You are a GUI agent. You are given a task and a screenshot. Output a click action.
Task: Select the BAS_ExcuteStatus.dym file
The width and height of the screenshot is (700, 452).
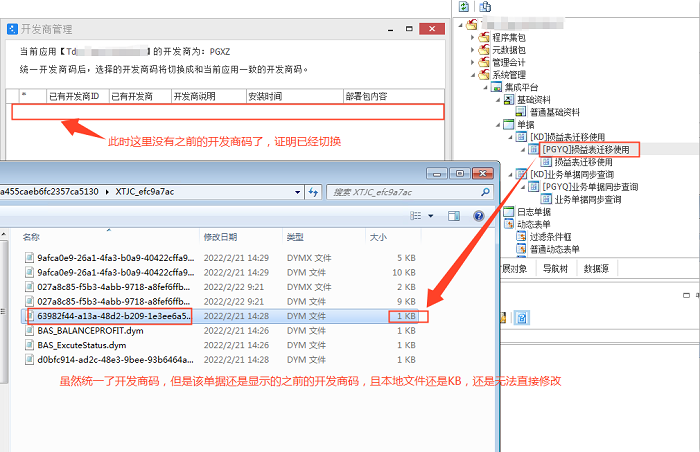tap(82, 344)
